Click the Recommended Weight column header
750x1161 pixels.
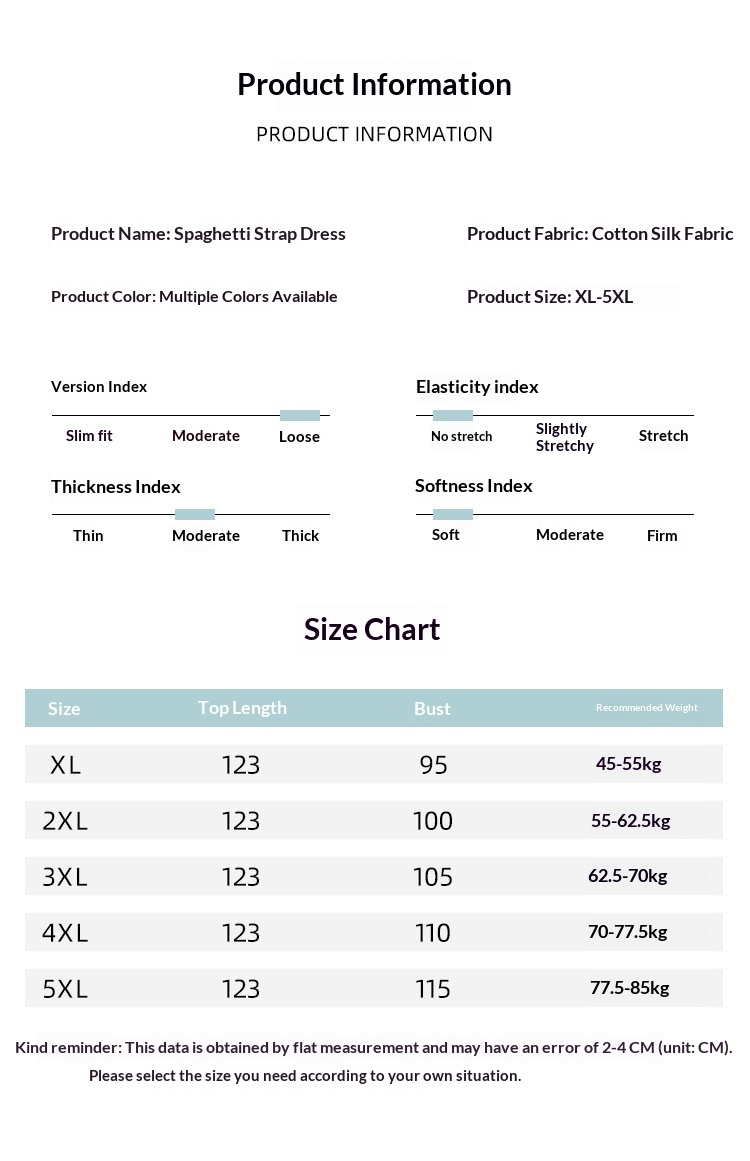coord(646,708)
